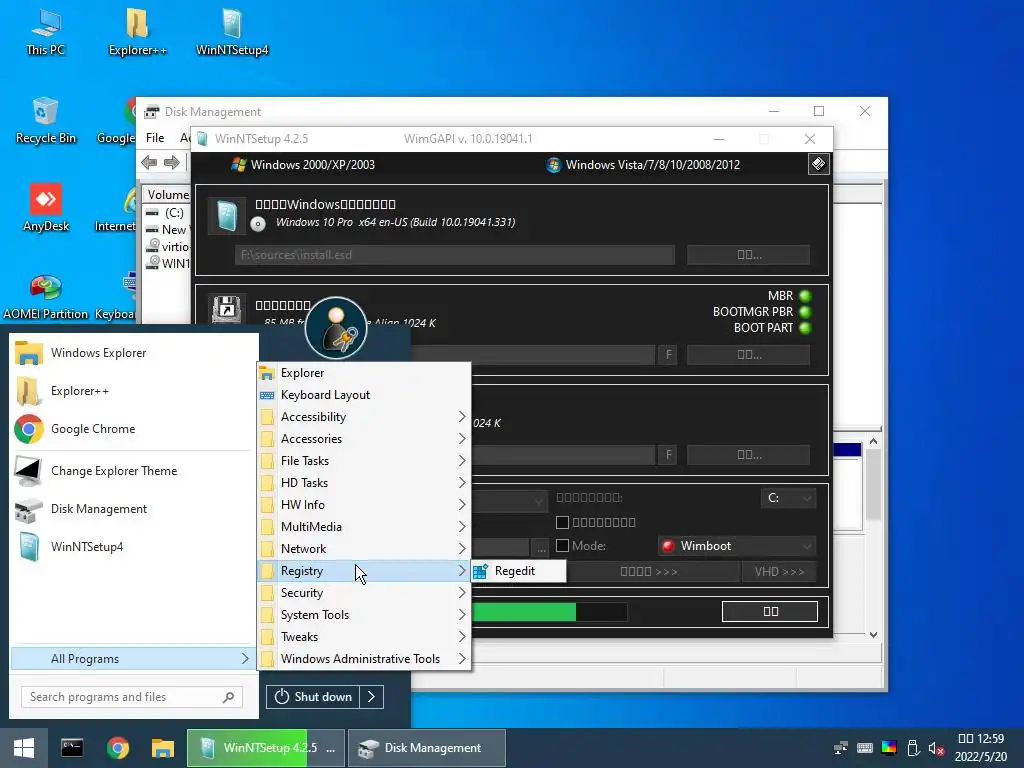This screenshot has width=1024, height=768.
Task: Click the BOOT PART green status light
Action: pyautogui.click(x=805, y=328)
